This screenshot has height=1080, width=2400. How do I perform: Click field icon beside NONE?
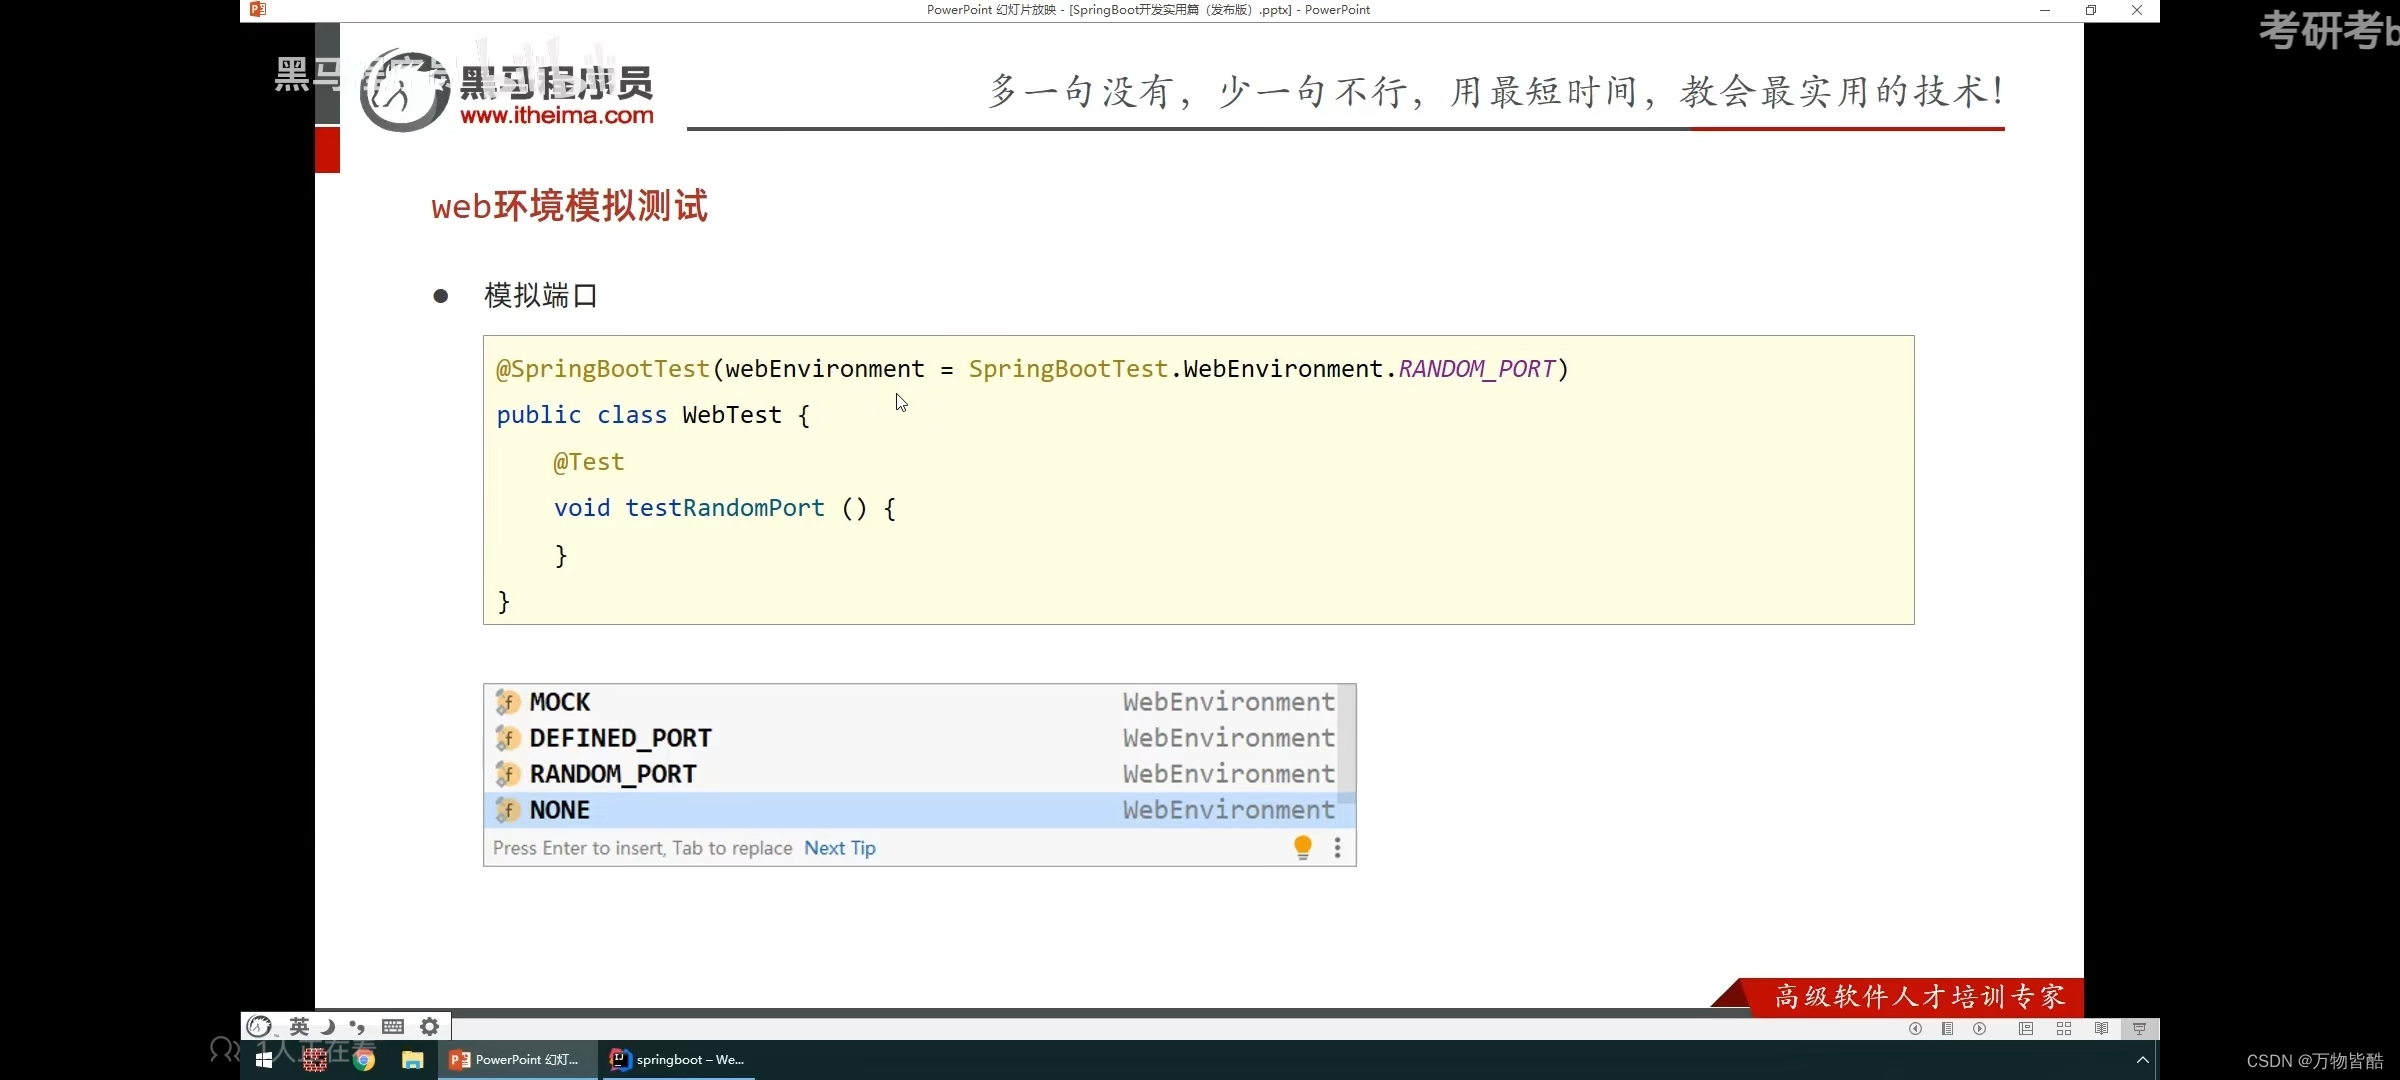pyautogui.click(x=508, y=810)
